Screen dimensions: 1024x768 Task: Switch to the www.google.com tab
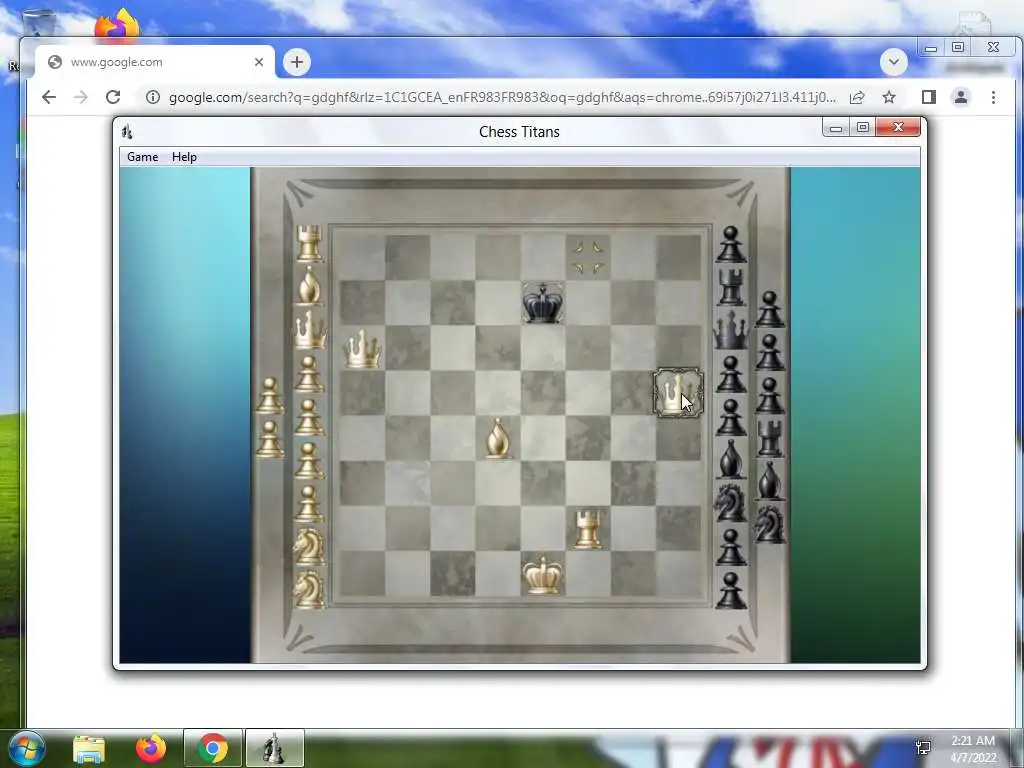click(x=155, y=62)
